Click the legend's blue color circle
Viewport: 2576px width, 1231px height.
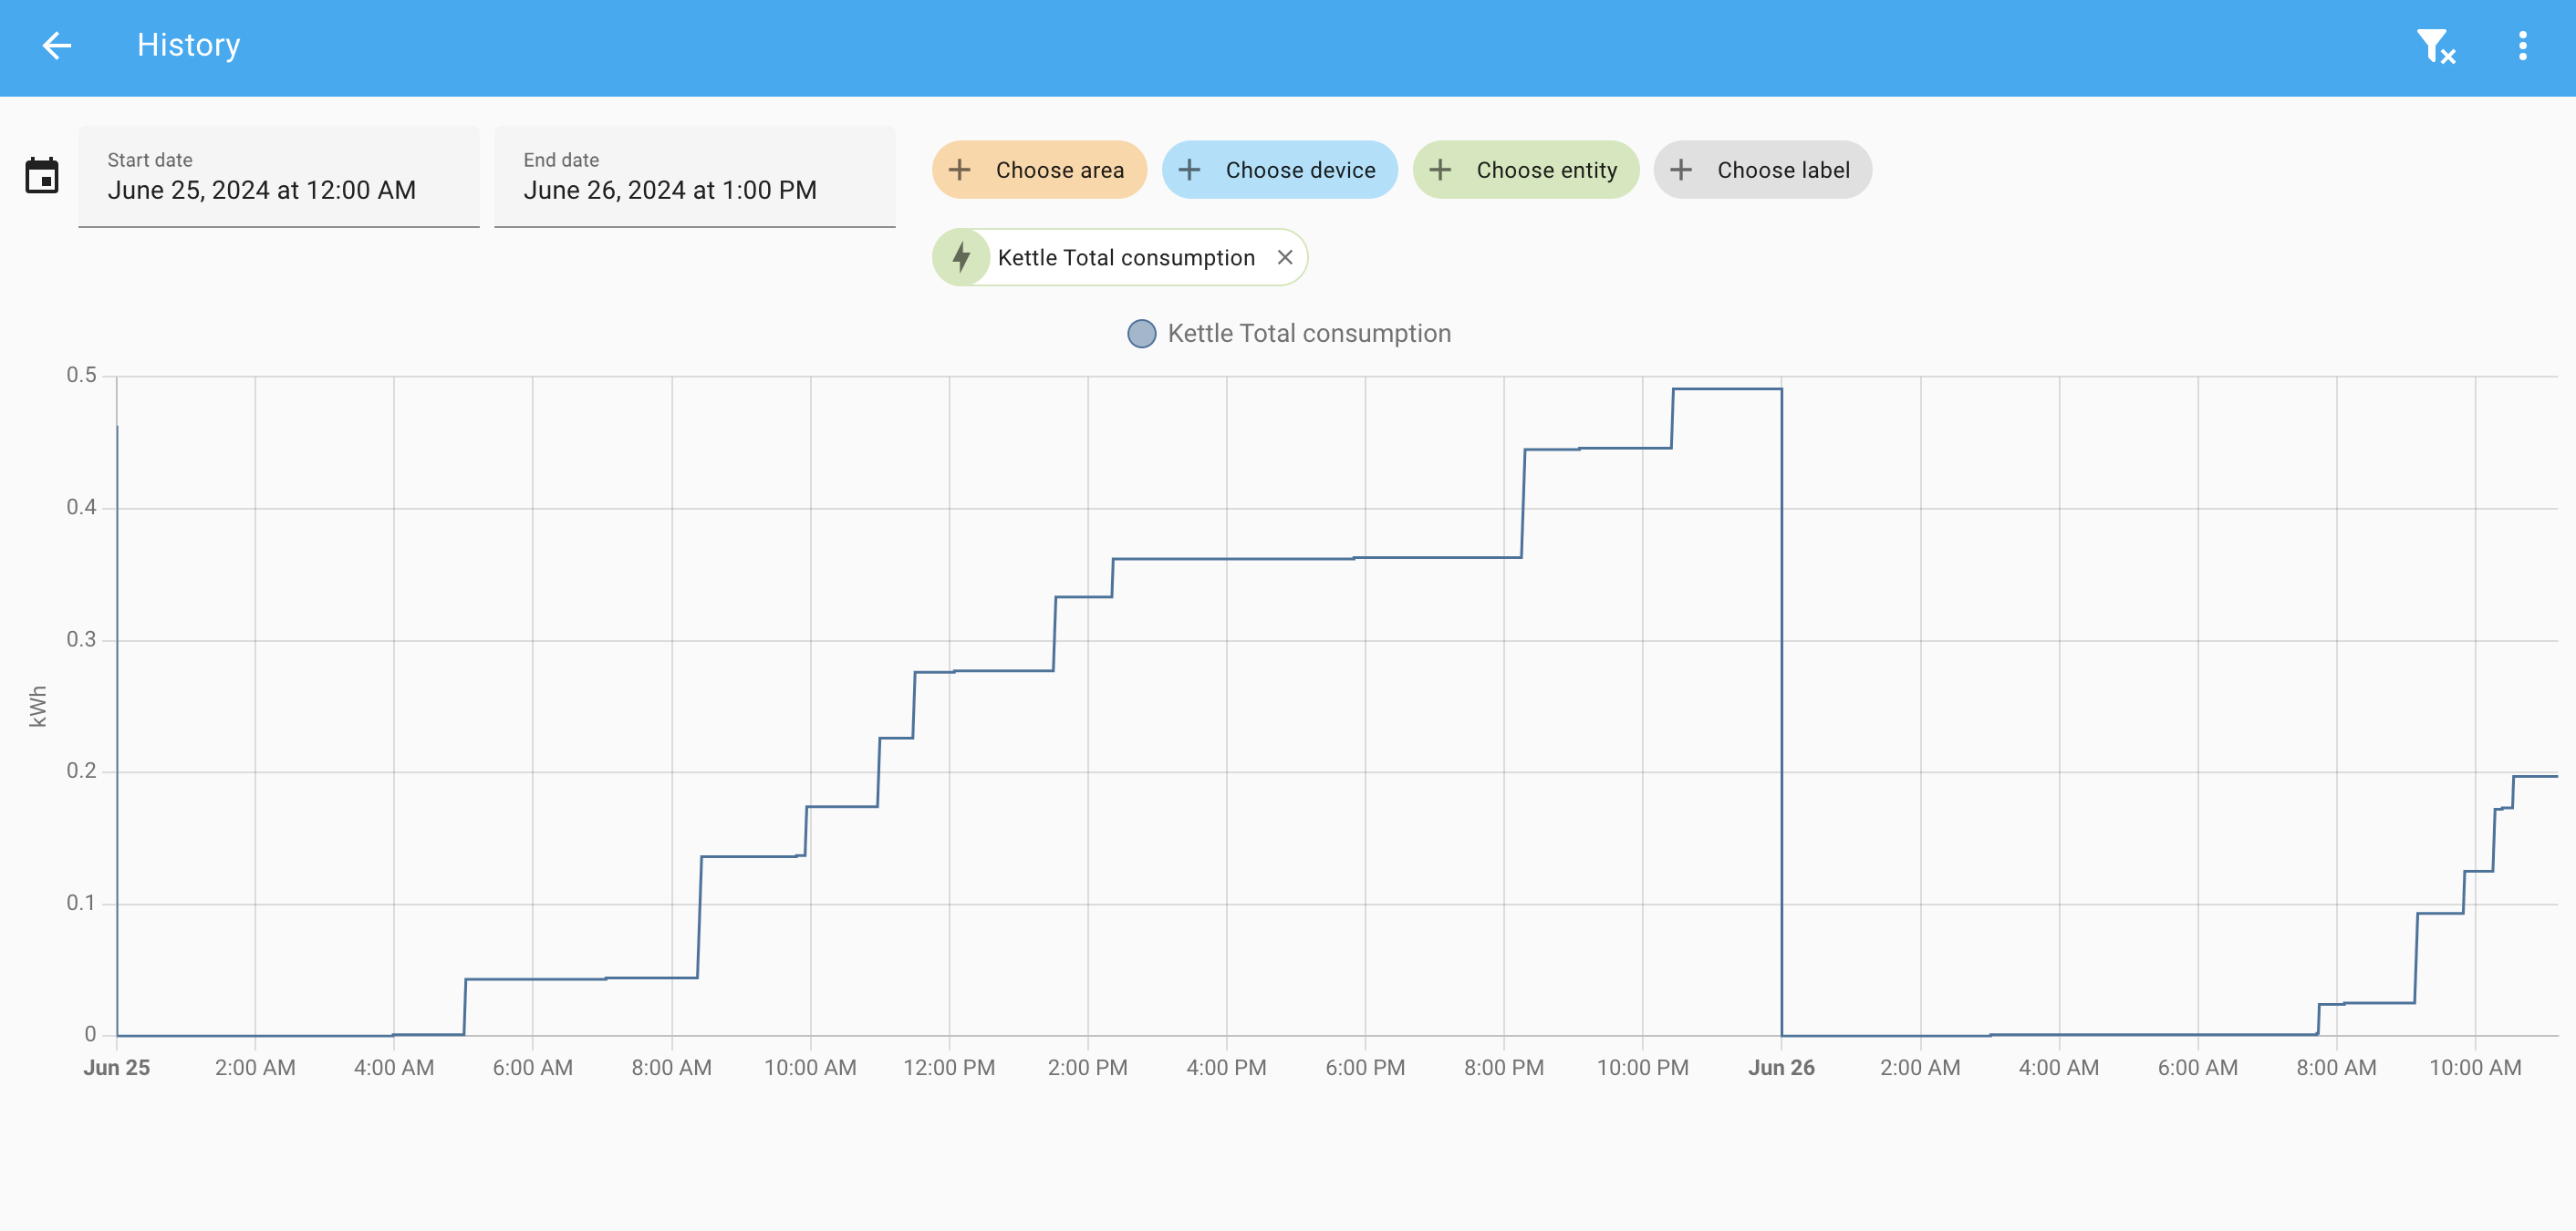pos(1141,333)
